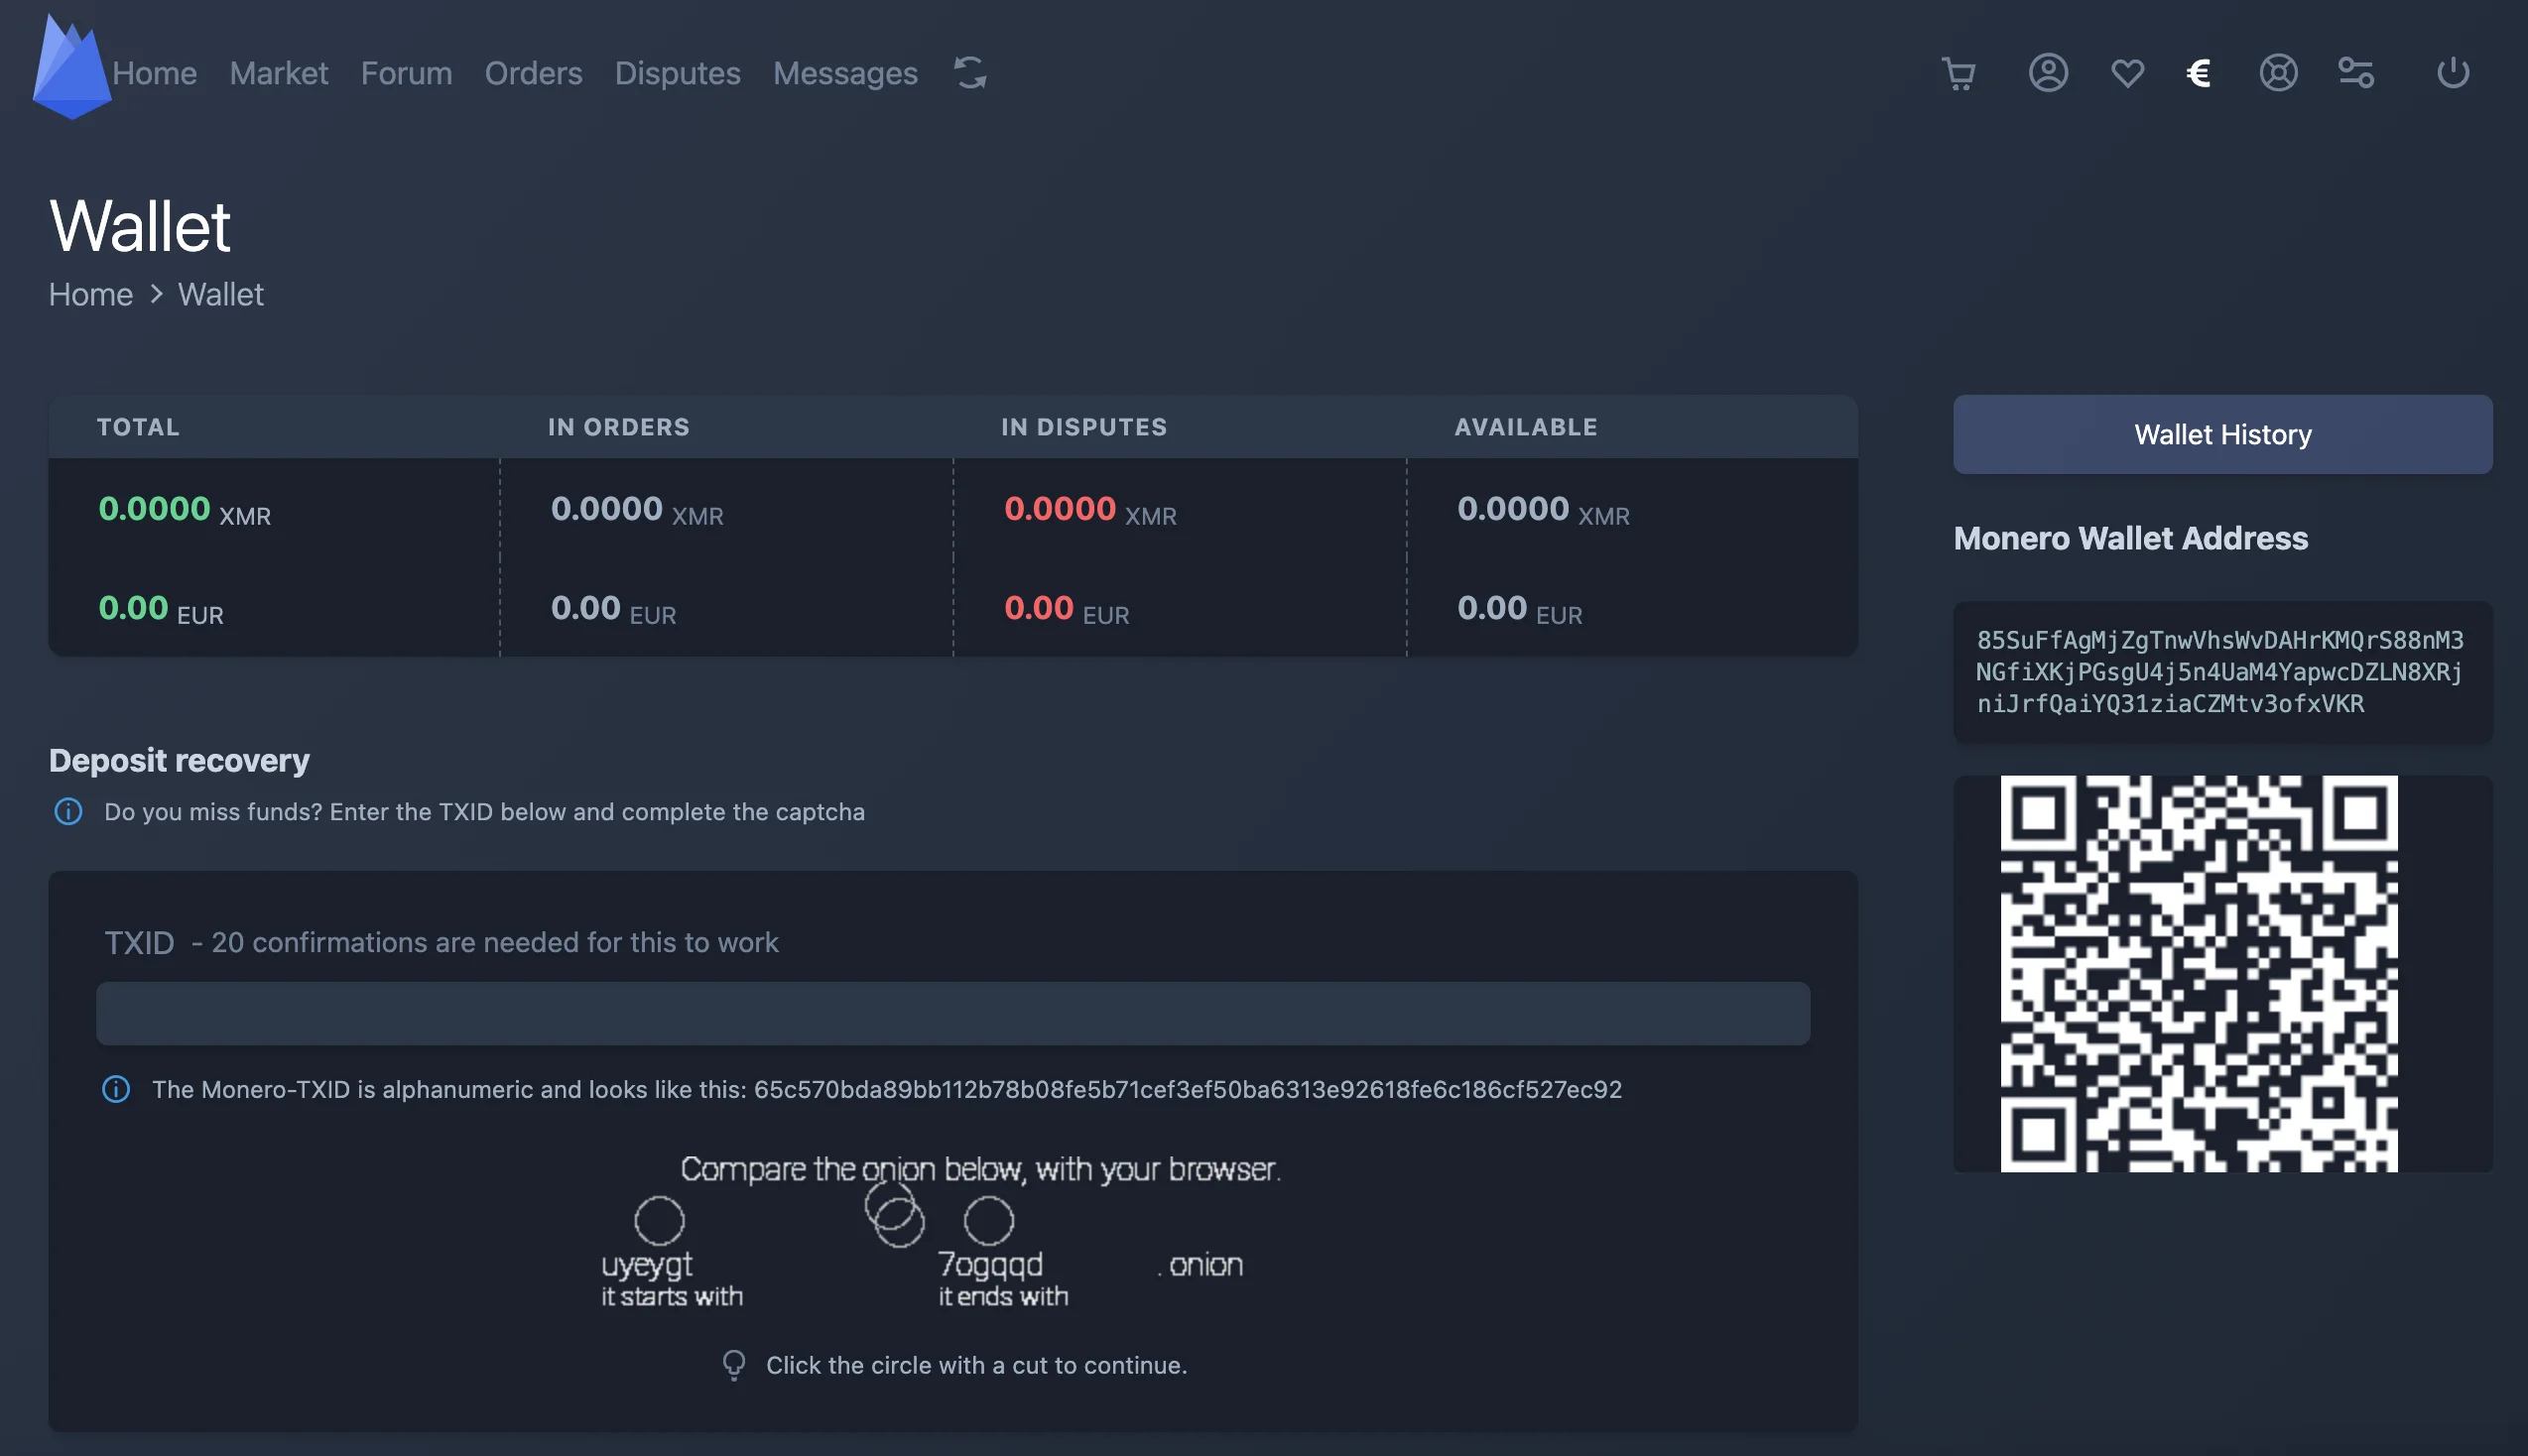
Task: Open the user profile icon
Action: (x=2048, y=73)
